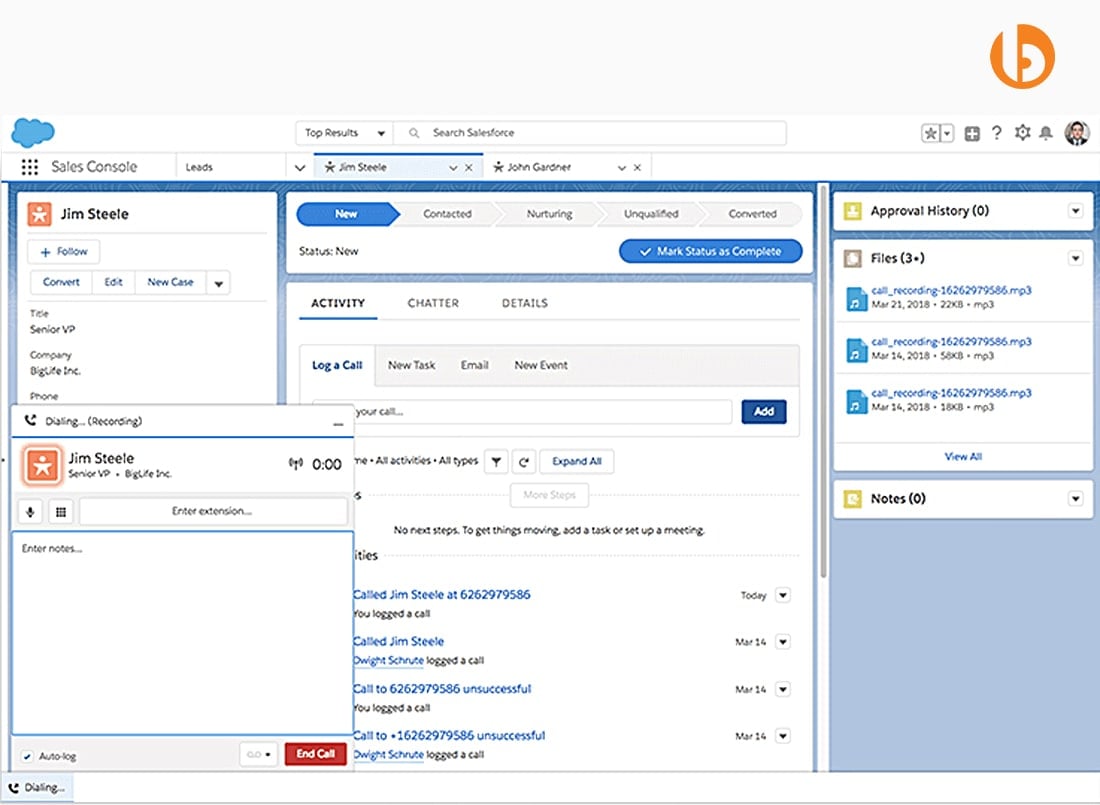Click Mark Status as Complete

[711, 251]
